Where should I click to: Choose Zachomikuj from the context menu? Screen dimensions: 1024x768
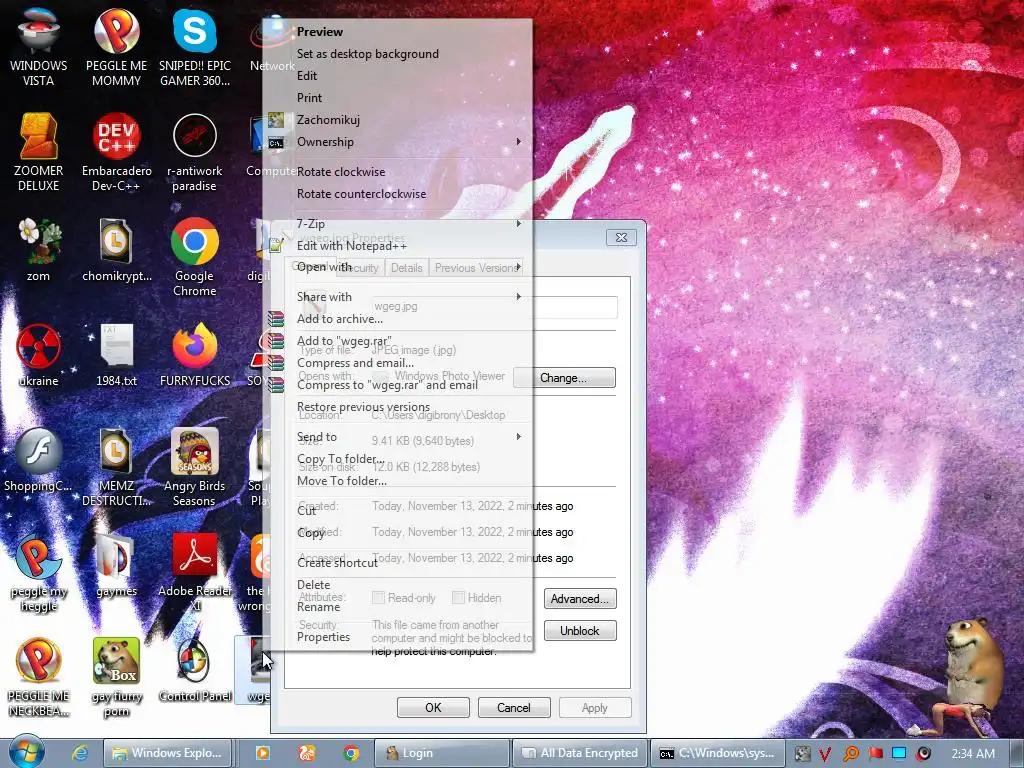pos(398,120)
